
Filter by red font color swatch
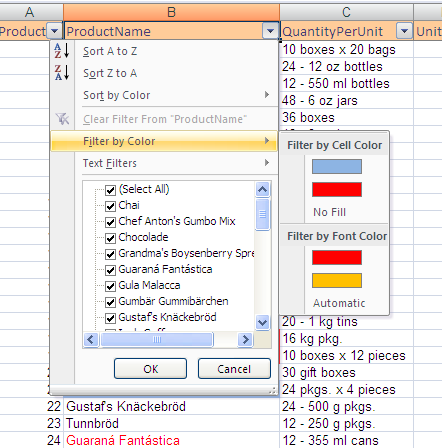coord(337,257)
